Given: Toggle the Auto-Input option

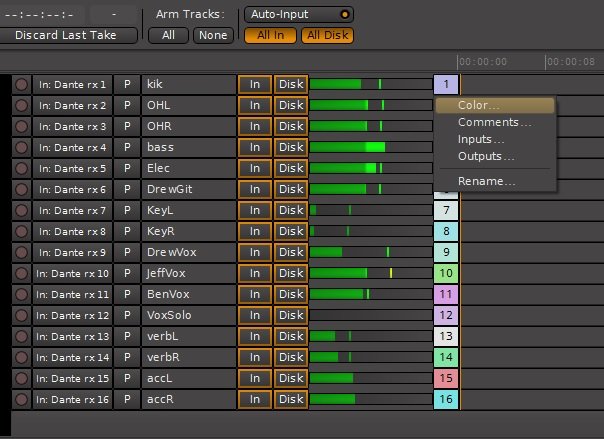Looking at the screenshot, I should coord(299,15).
